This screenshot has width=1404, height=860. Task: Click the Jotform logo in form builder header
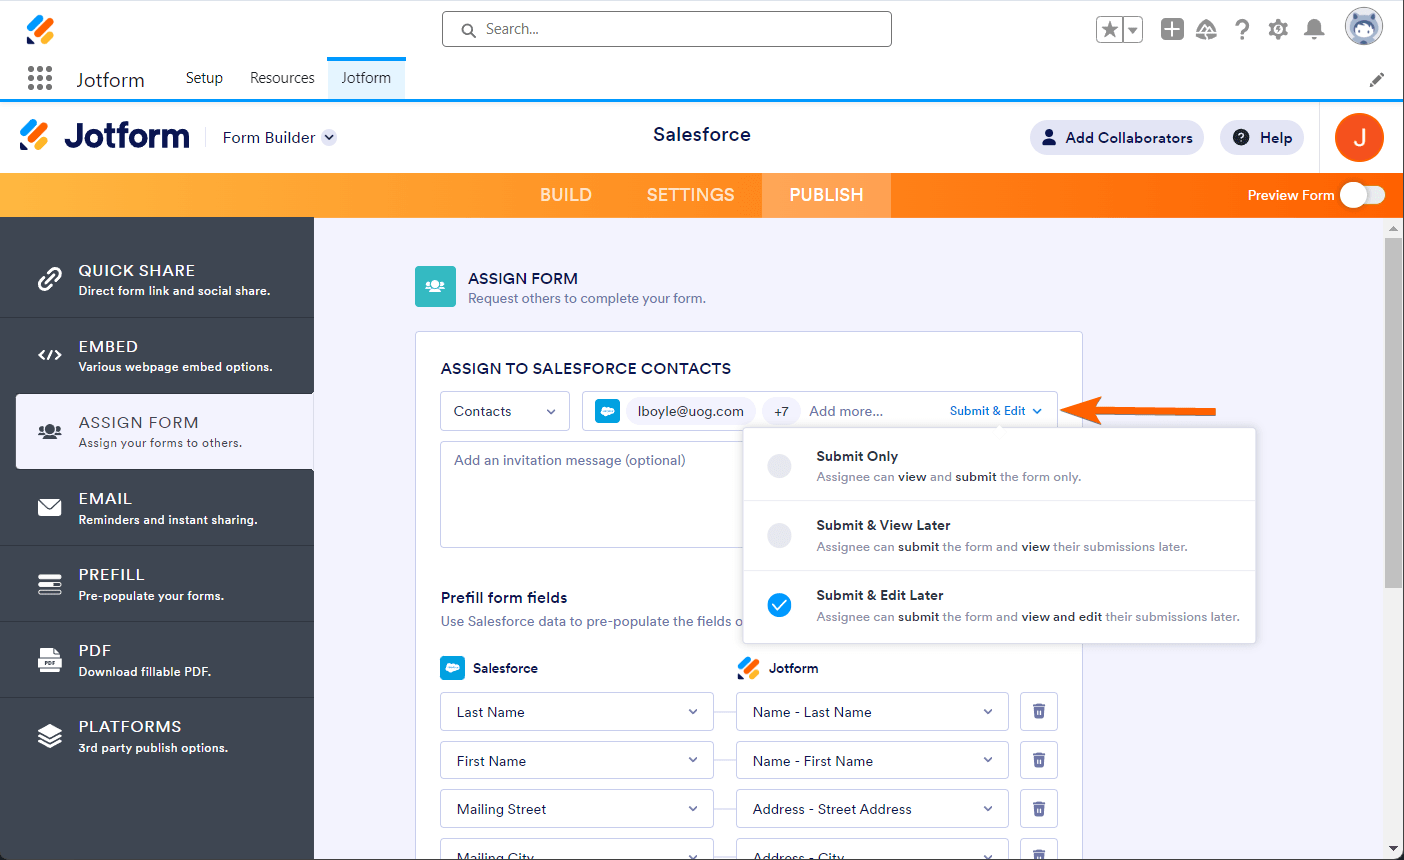coord(105,135)
